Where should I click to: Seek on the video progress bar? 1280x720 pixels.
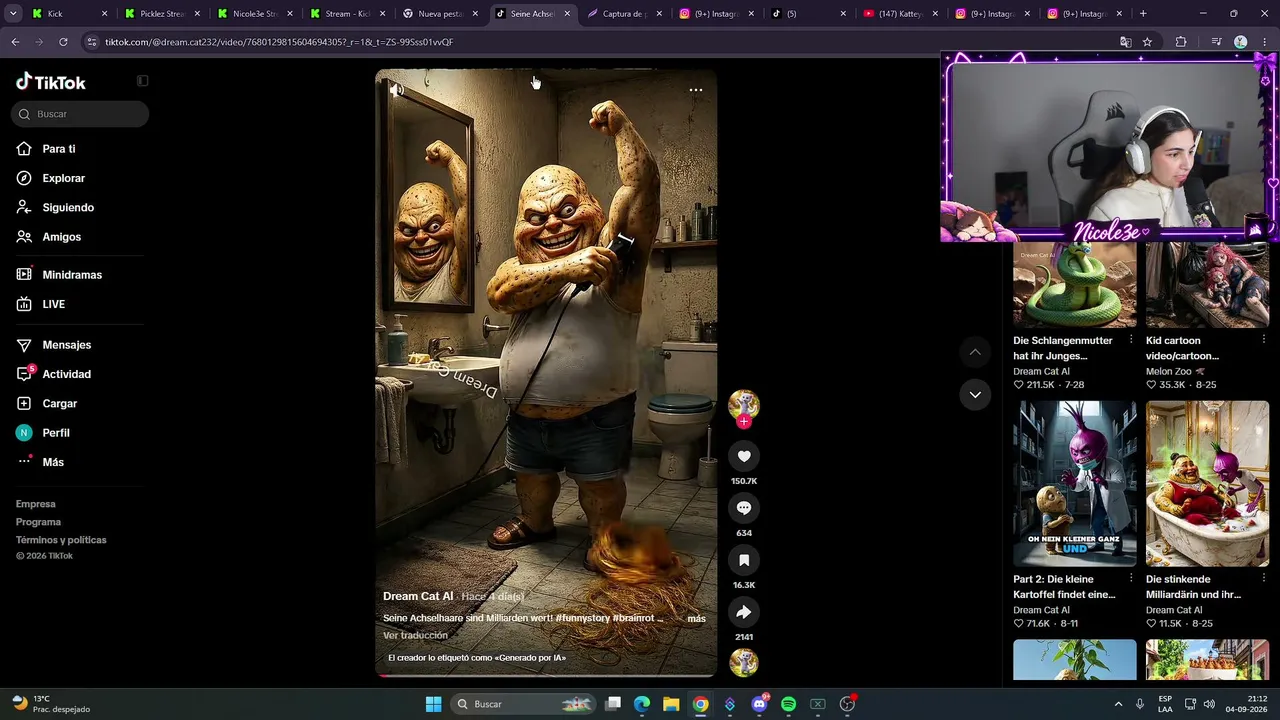pyautogui.click(x=546, y=676)
